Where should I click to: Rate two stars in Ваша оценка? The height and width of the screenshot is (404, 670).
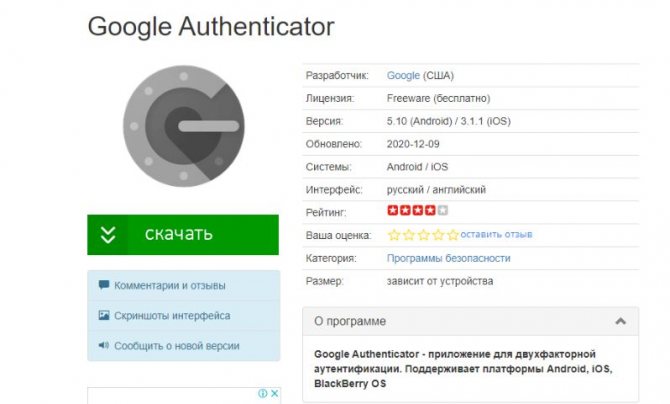pos(409,235)
